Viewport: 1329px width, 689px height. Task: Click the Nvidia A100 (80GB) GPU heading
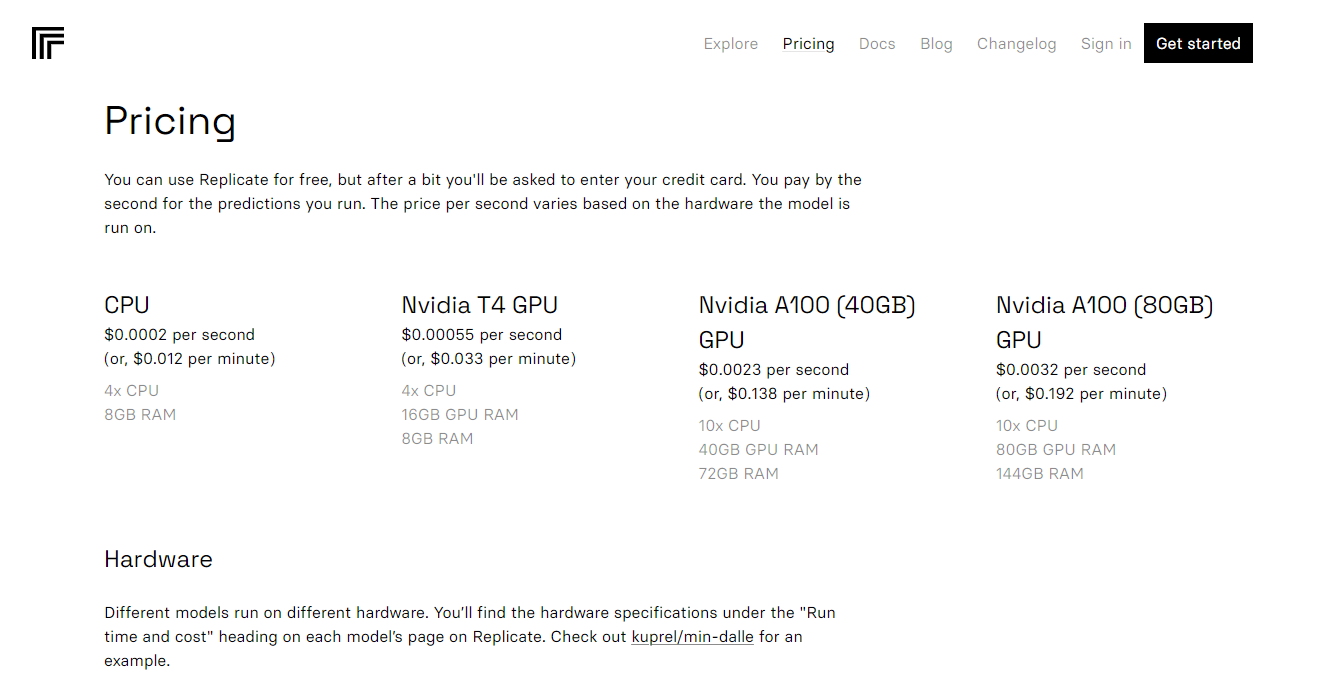pos(1104,322)
